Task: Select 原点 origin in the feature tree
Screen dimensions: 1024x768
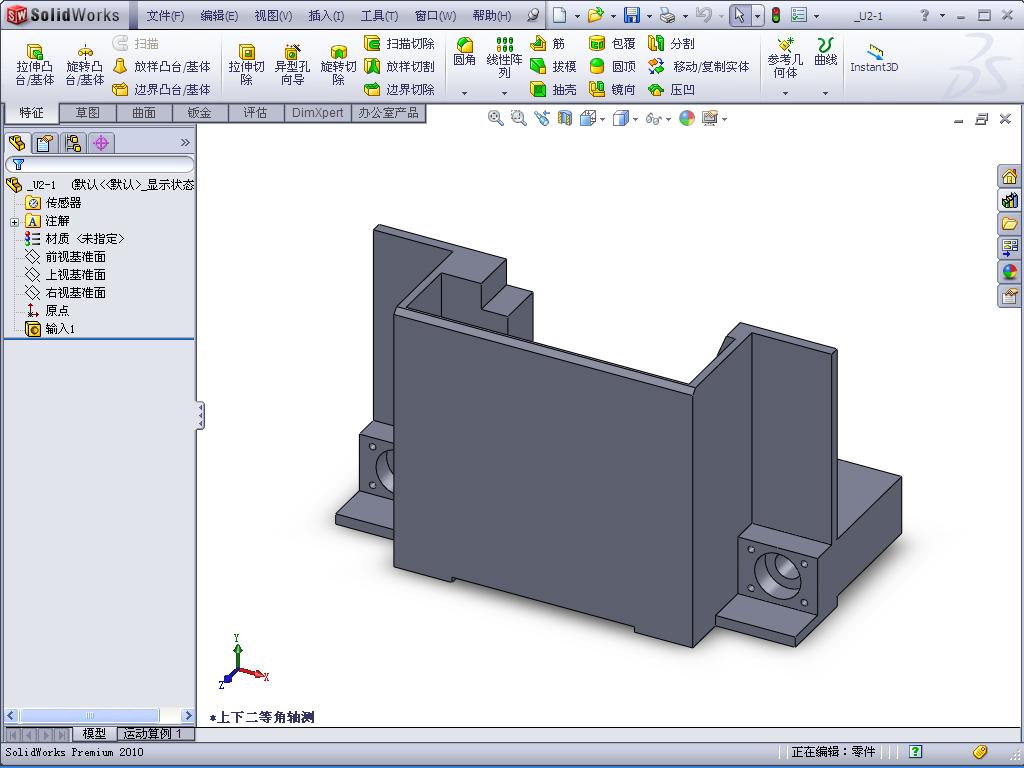Action: (x=48, y=310)
